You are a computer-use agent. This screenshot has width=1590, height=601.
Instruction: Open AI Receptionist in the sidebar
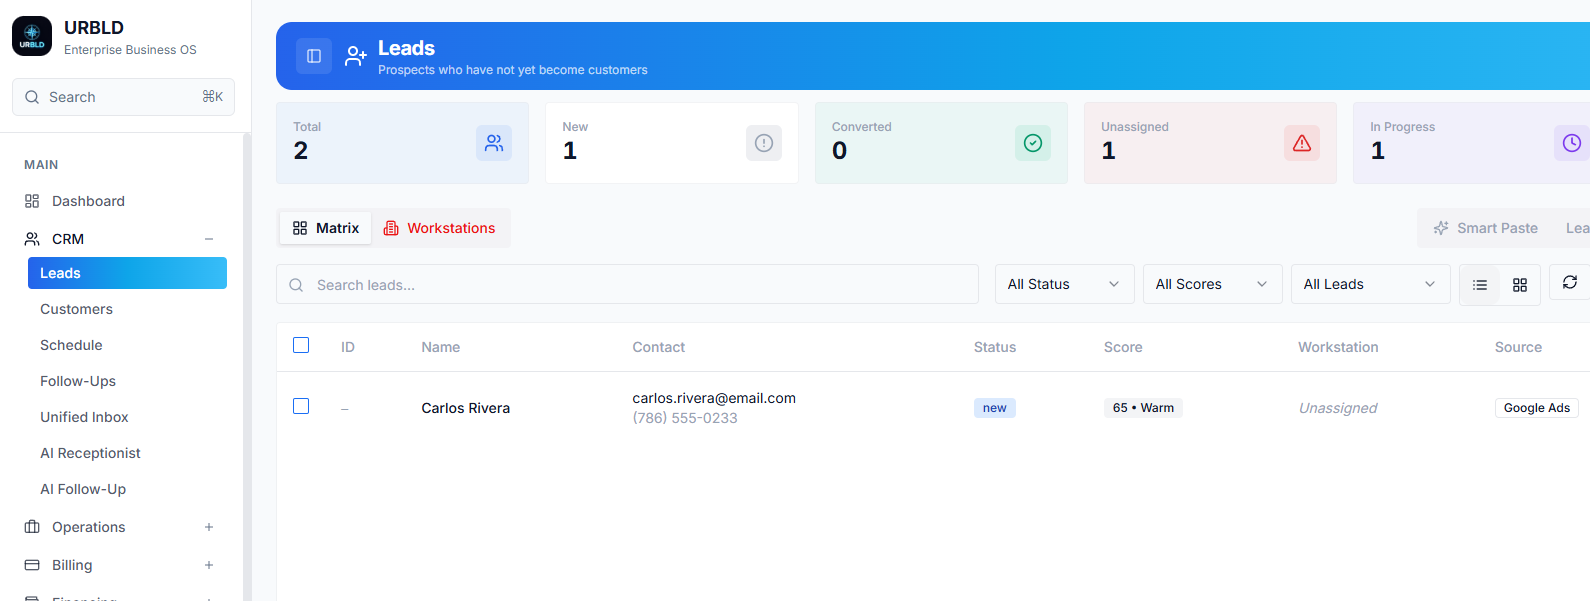(x=90, y=453)
